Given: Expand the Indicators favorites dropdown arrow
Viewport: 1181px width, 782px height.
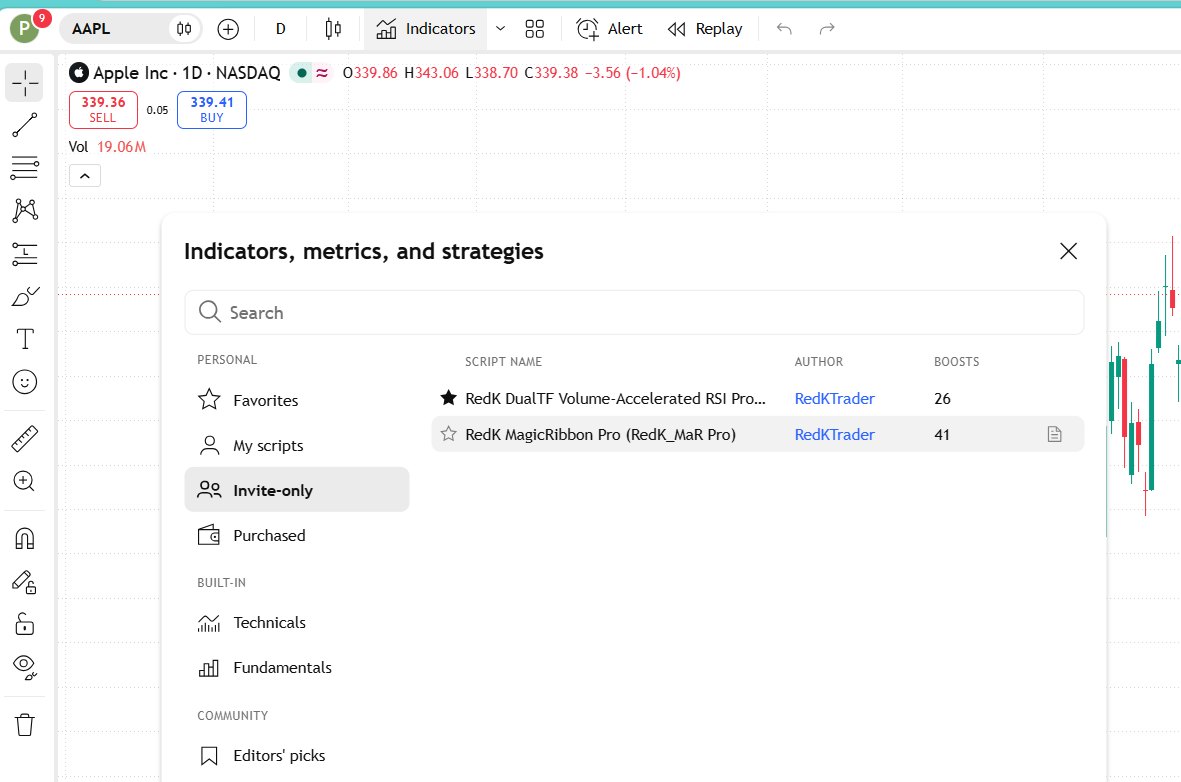Looking at the screenshot, I should click(500, 29).
